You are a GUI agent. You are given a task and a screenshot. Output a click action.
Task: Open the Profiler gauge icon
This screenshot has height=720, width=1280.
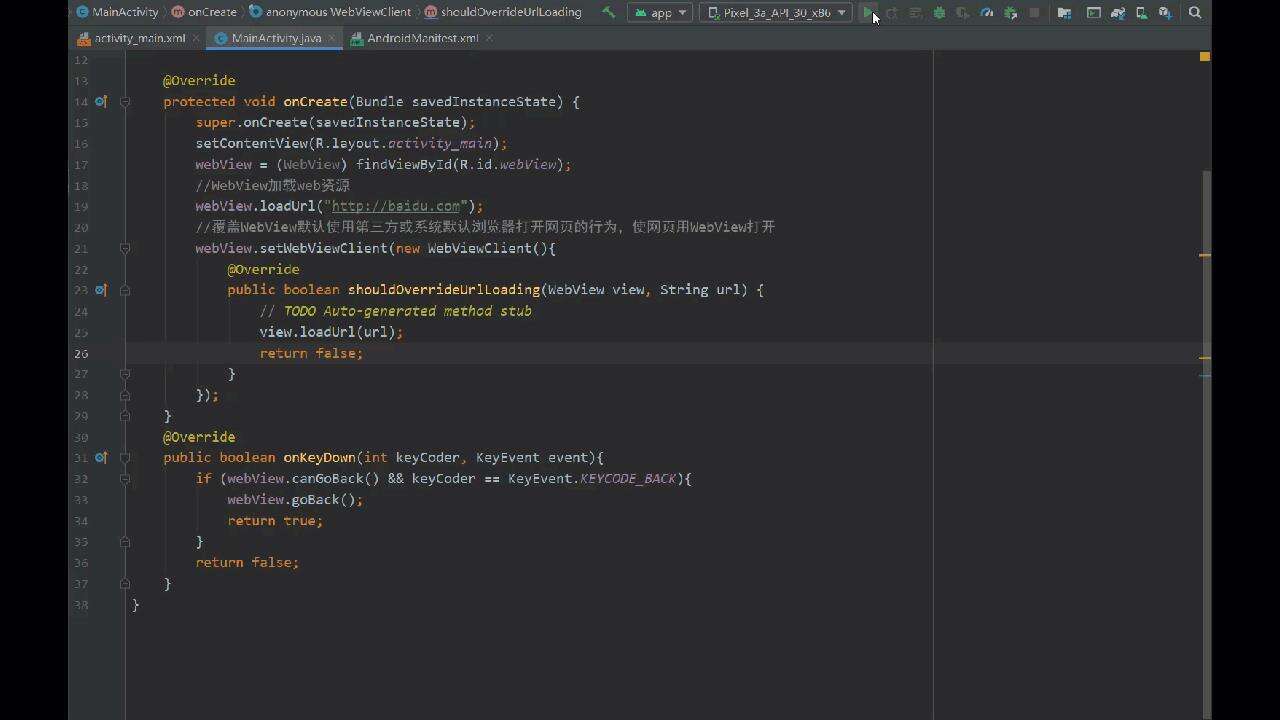[x=987, y=13]
